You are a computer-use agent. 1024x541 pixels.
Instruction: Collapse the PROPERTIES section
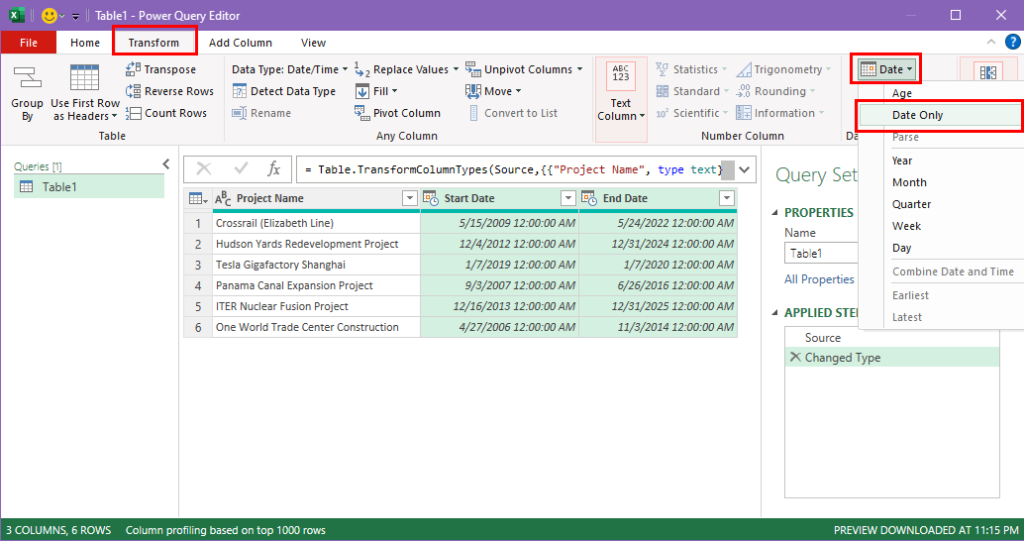click(775, 212)
